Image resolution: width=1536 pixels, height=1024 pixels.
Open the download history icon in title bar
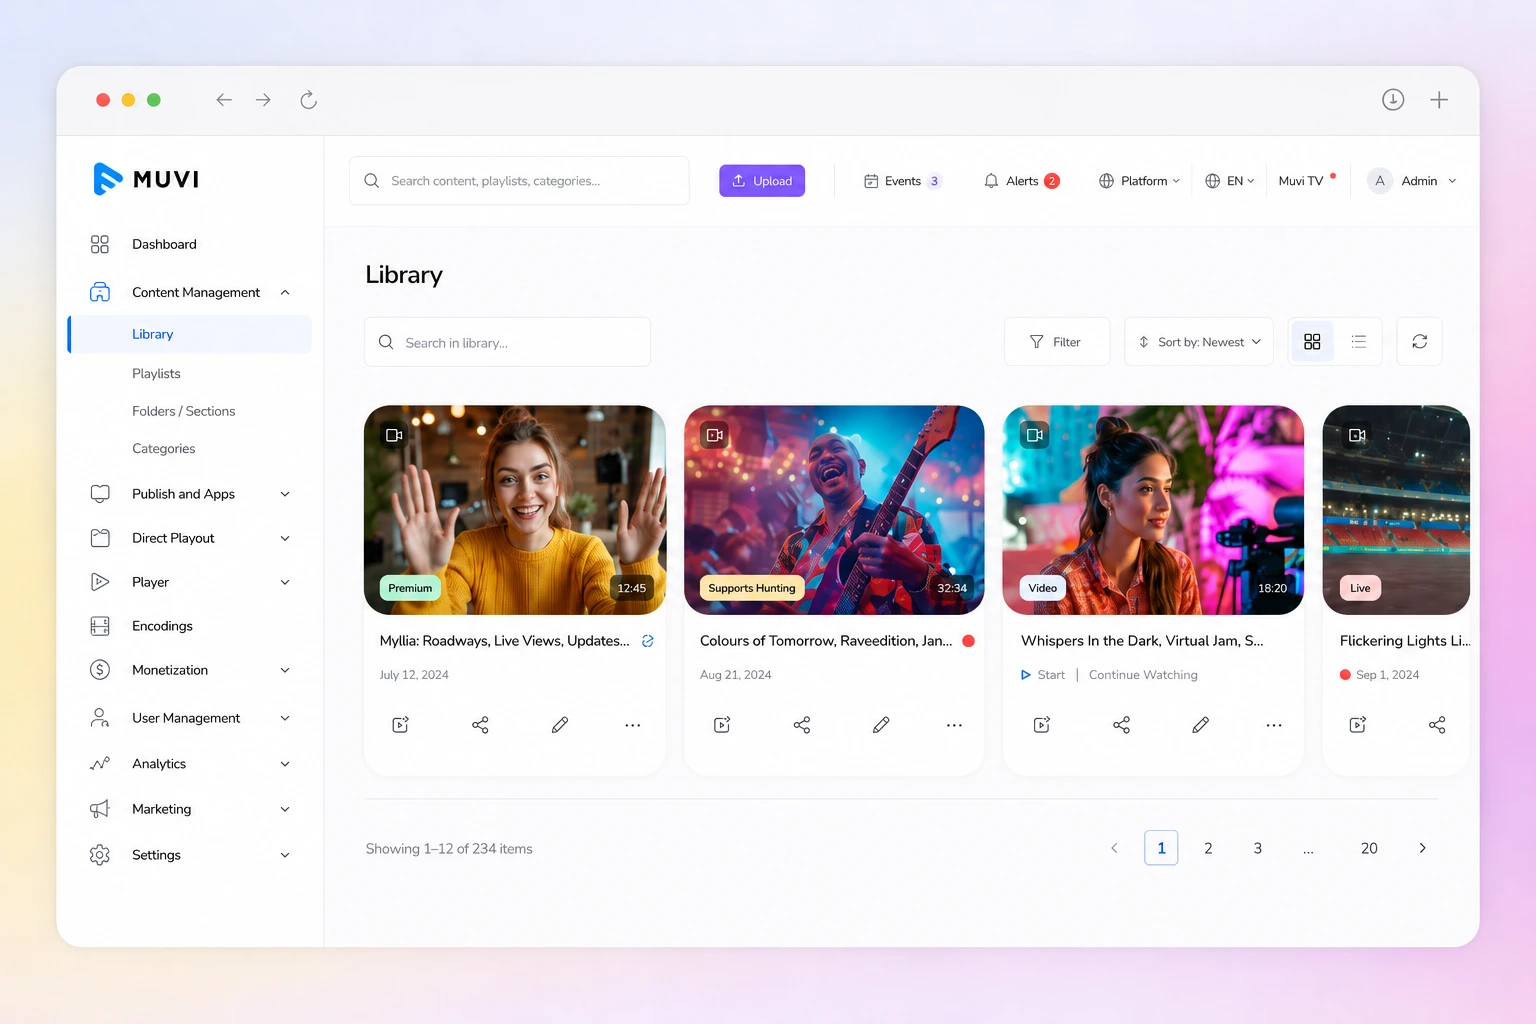coord(1393,100)
